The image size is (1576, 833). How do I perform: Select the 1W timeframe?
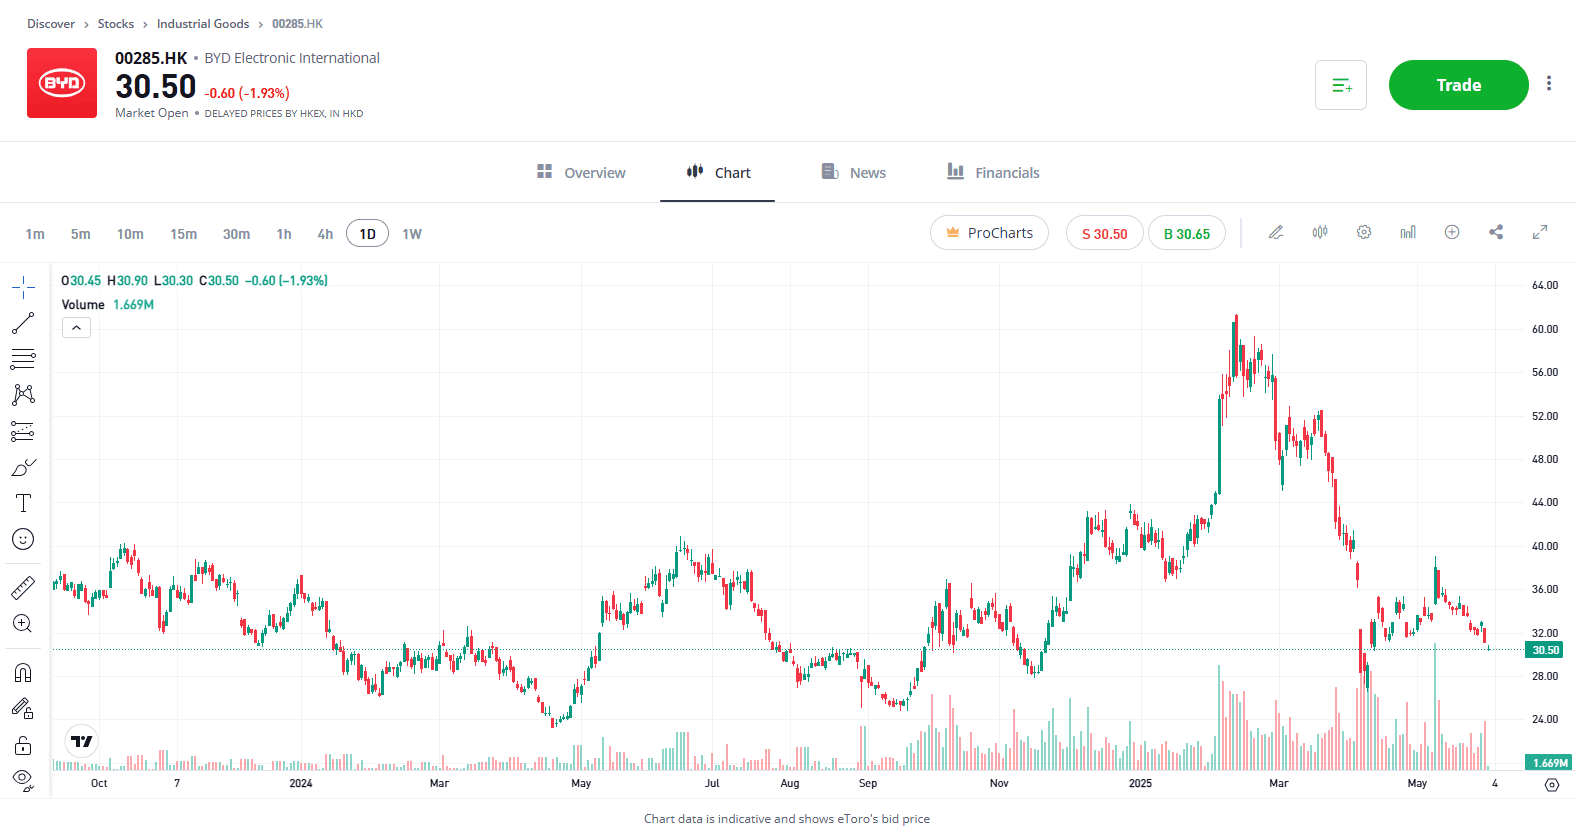pos(412,234)
